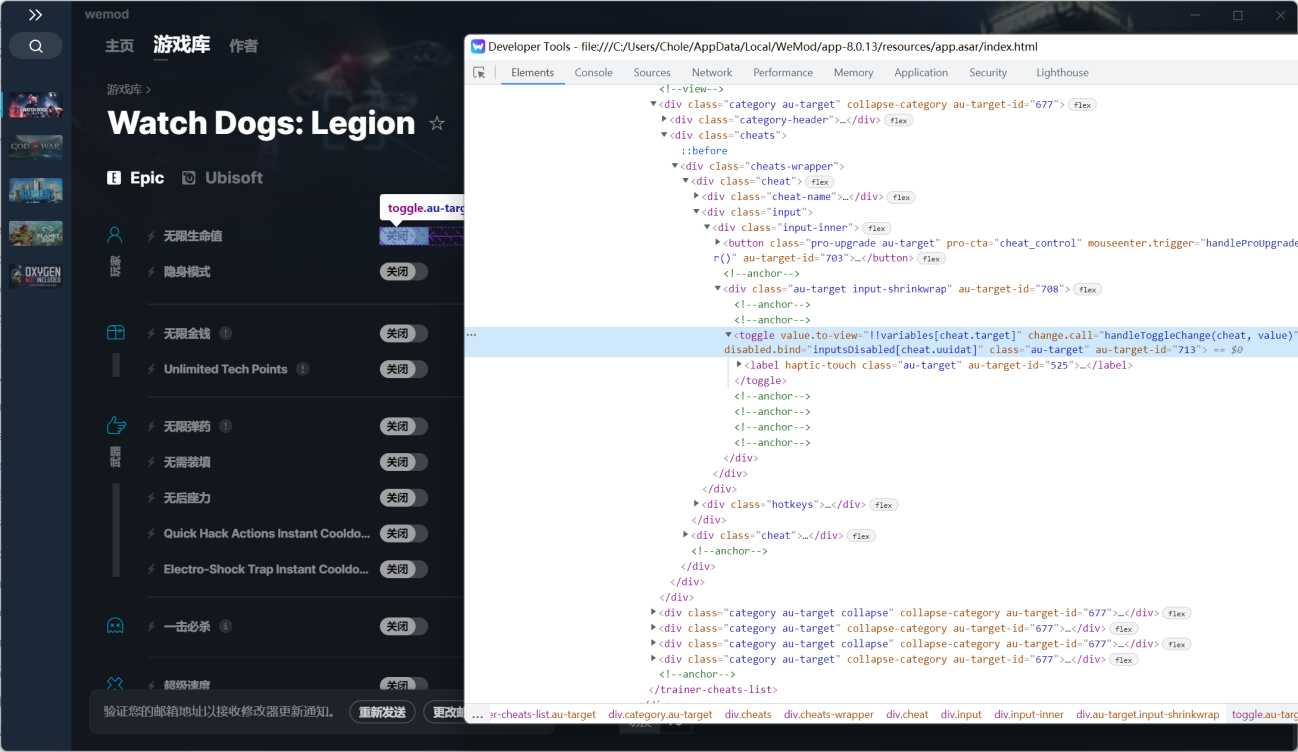The width and height of the screenshot is (1298, 752).
Task: Select div.input-inner in the DevTools breadcrumb
Action: (x=1029, y=715)
